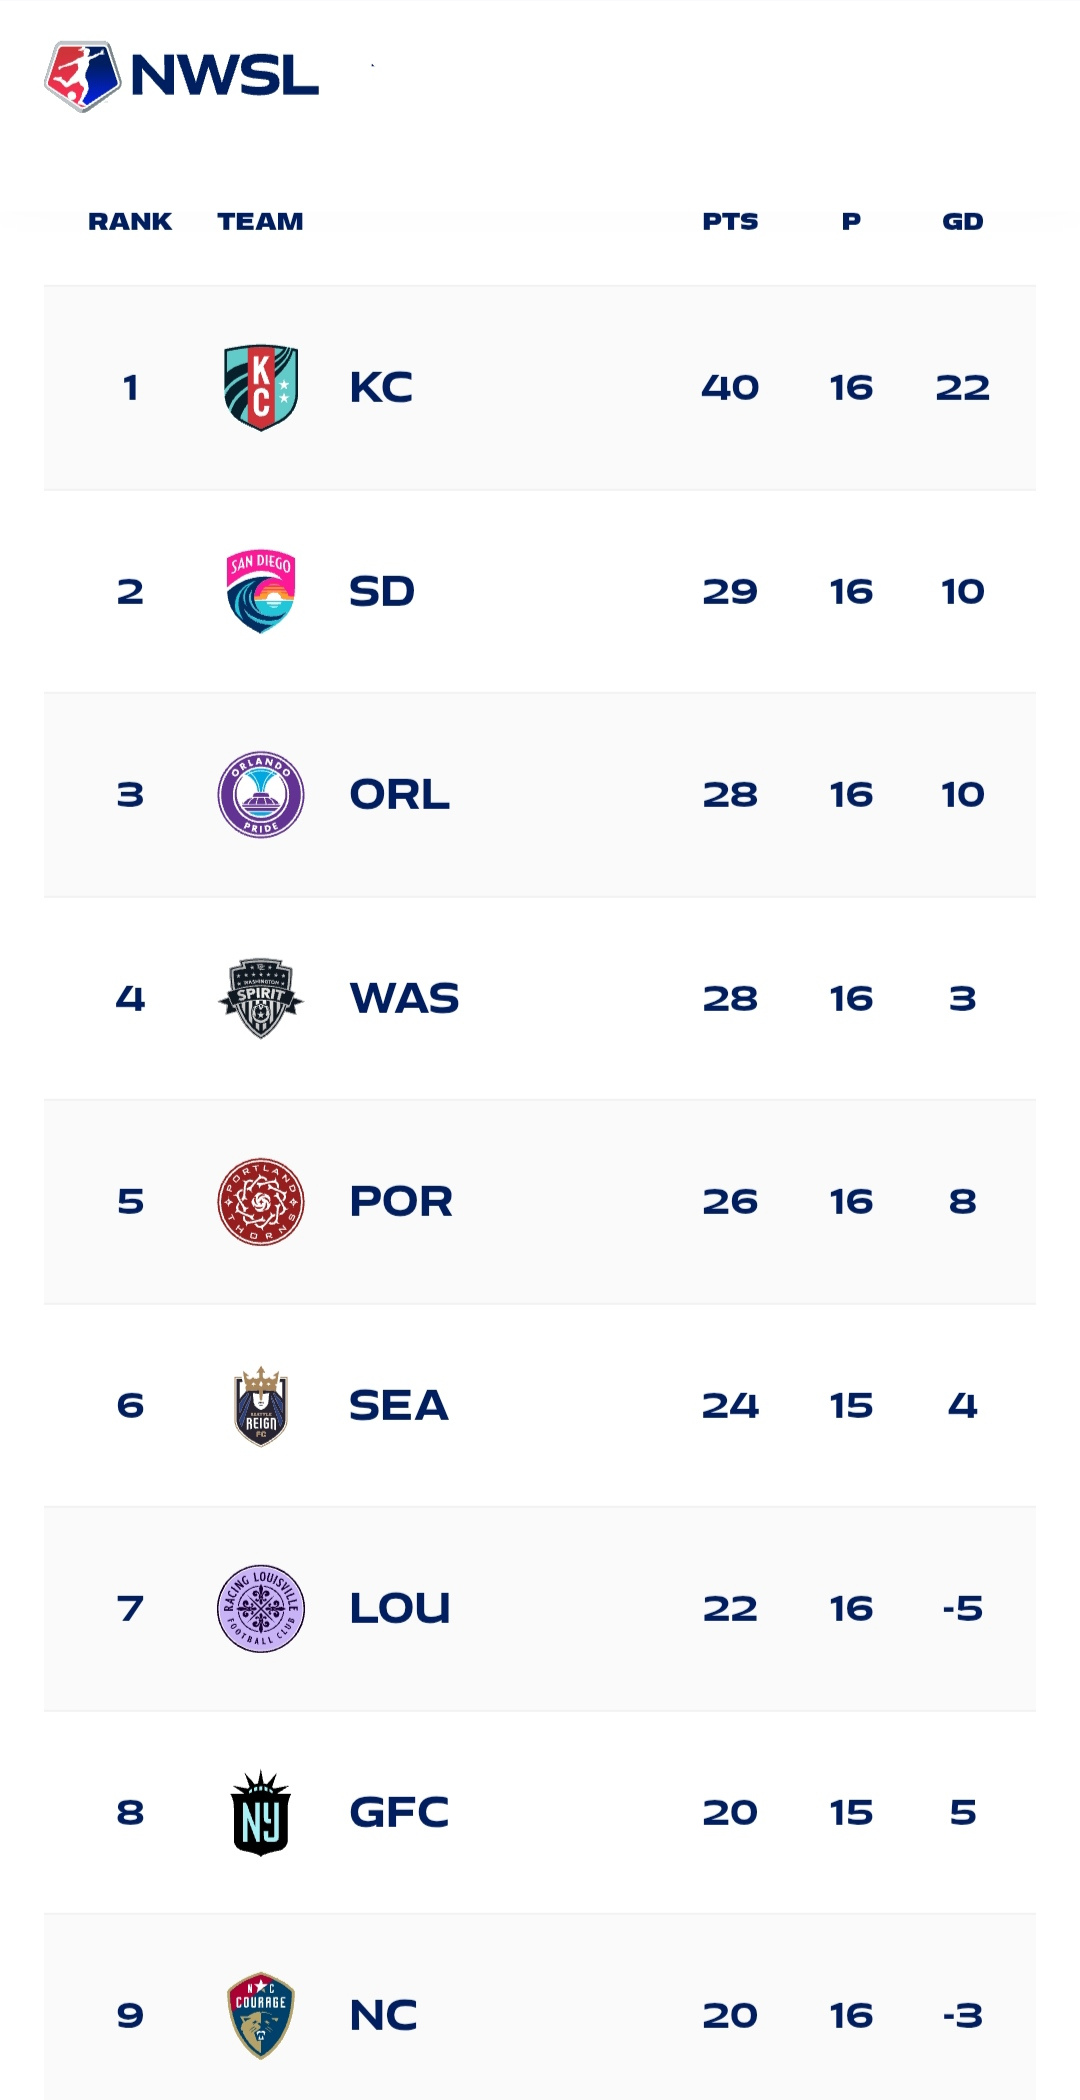Open the Washington Spirit crest
The image size is (1080, 2100).
[261, 998]
